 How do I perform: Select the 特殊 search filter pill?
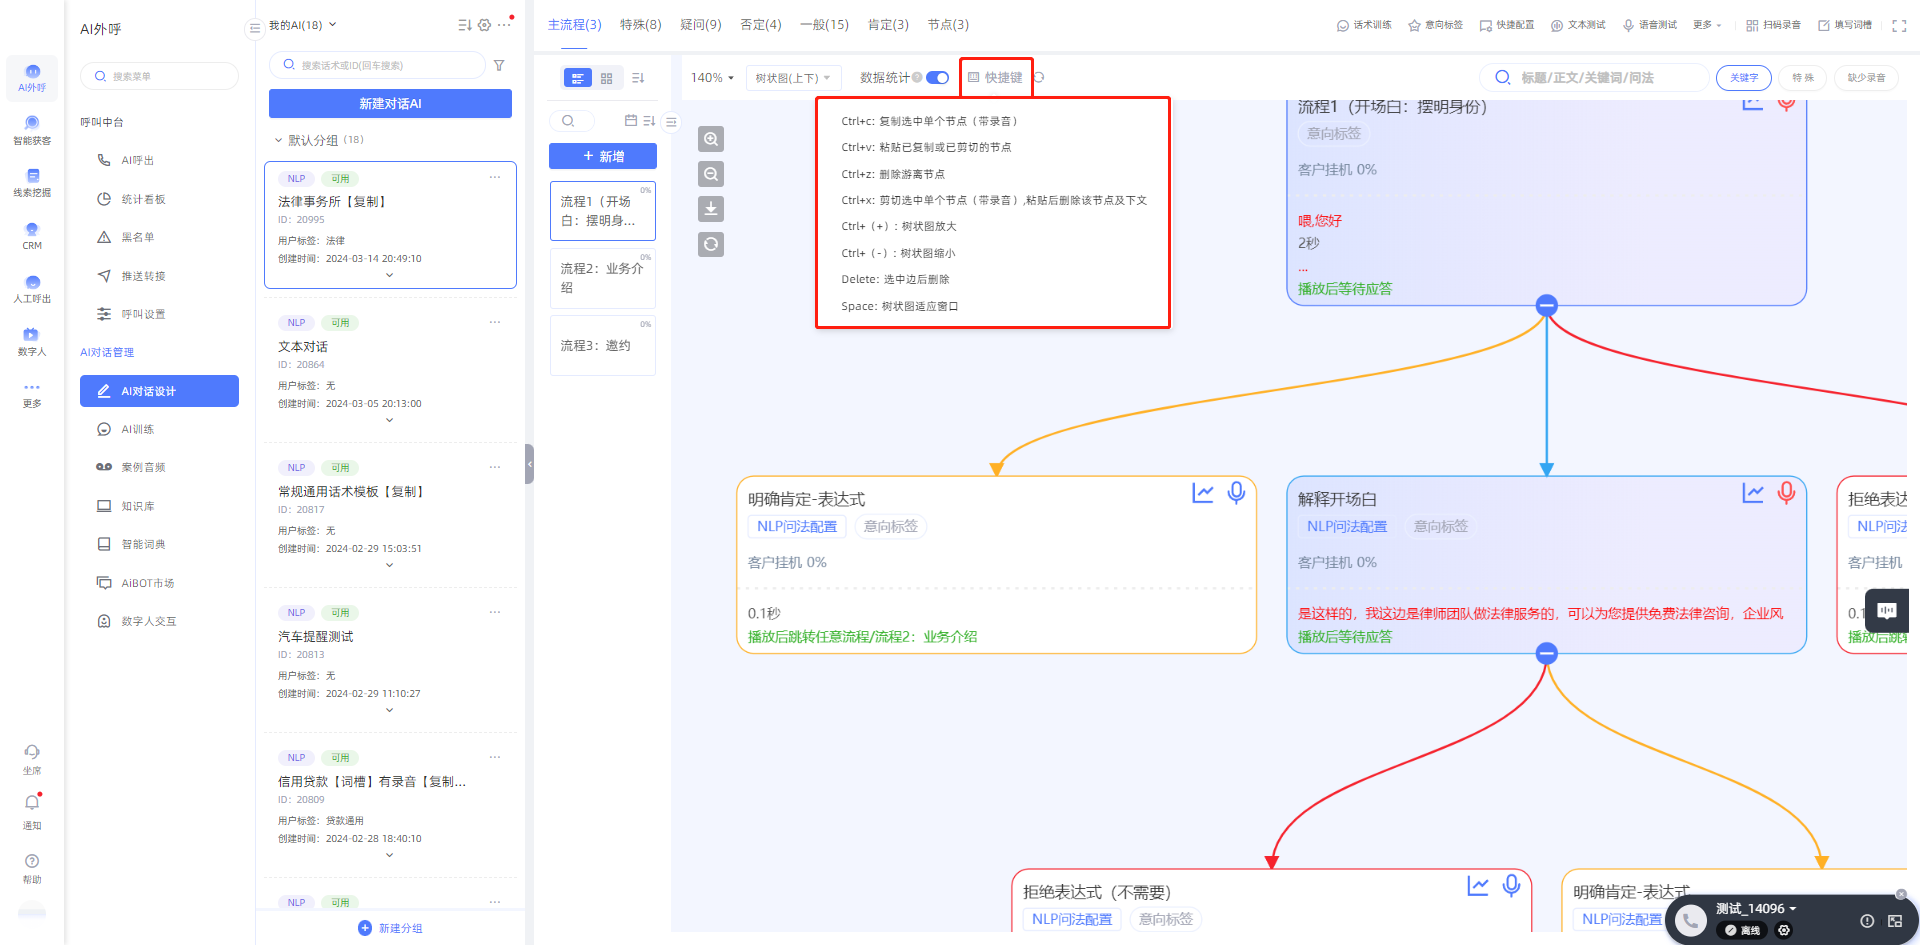pyautogui.click(x=1803, y=78)
